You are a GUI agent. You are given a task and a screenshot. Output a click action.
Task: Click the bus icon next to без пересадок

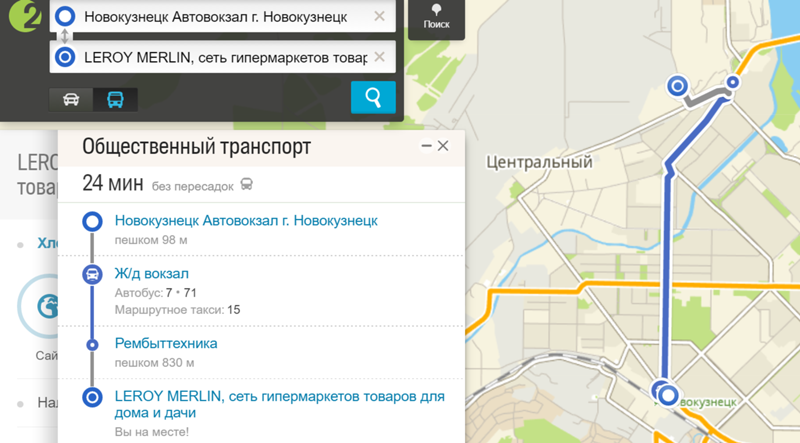coord(246,184)
